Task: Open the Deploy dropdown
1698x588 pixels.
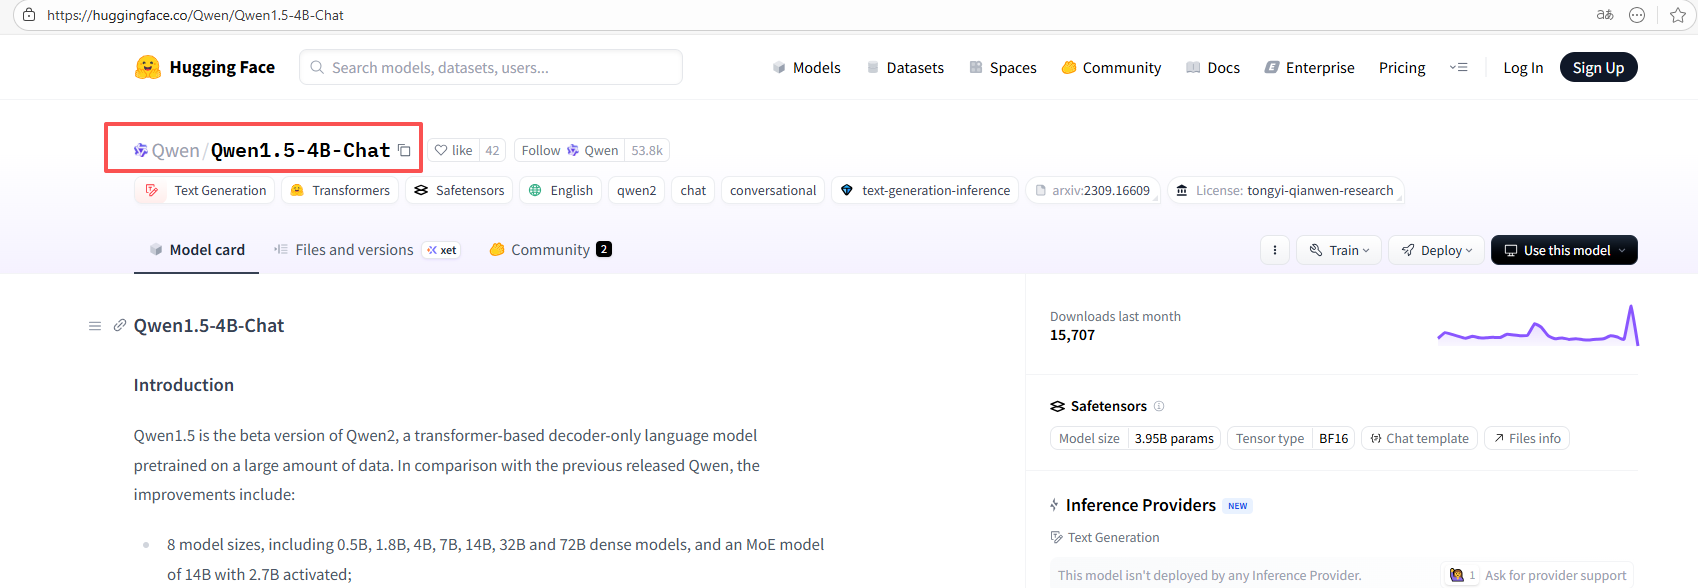Action: click(x=1436, y=250)
